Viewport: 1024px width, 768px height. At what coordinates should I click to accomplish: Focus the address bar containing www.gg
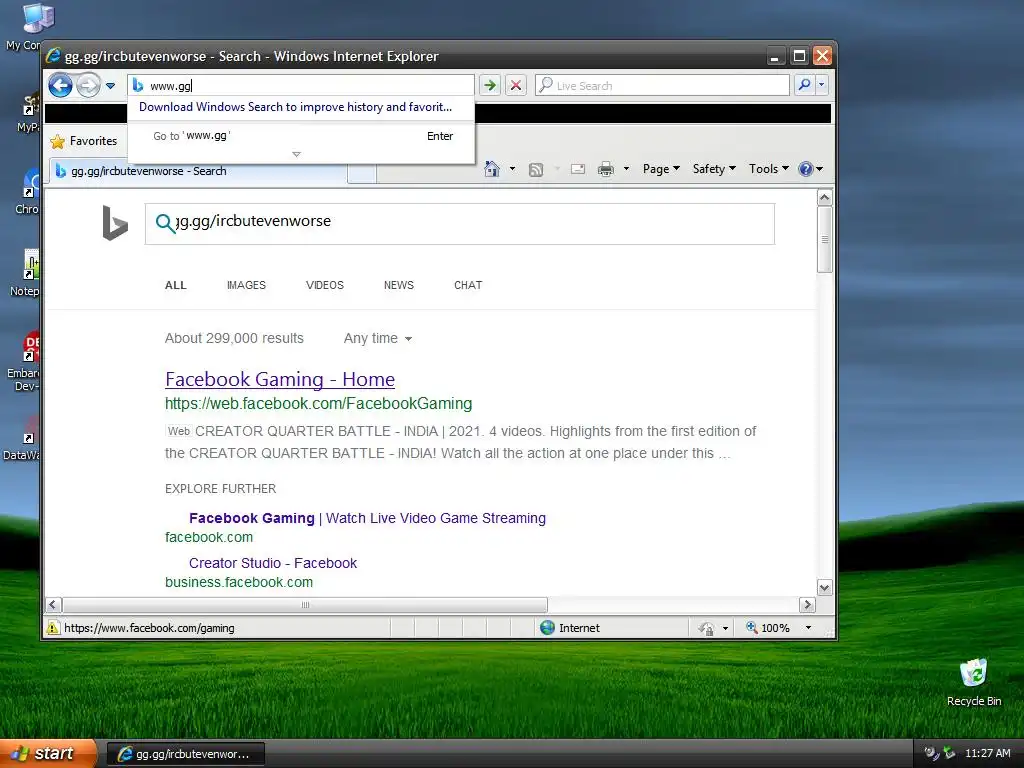300,86
